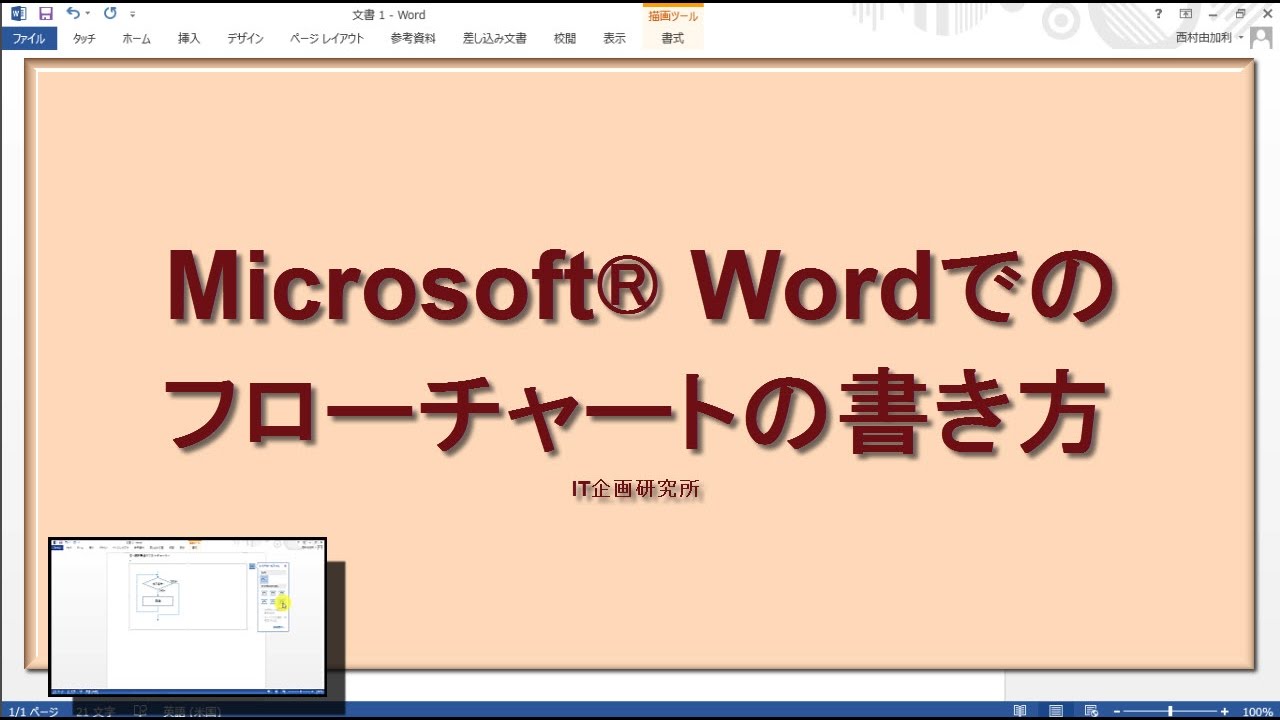Switch to the タッチ tab

(84, 39)
